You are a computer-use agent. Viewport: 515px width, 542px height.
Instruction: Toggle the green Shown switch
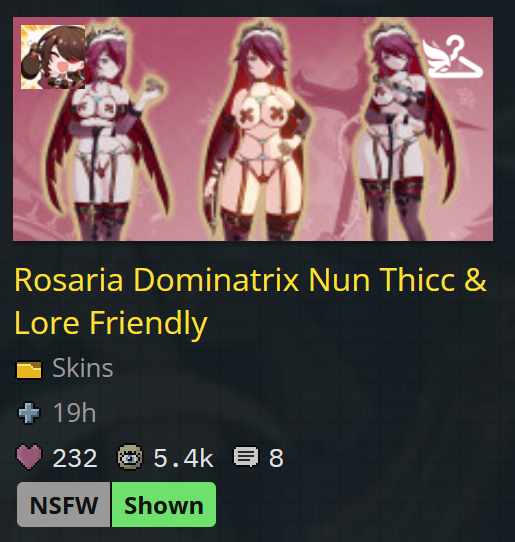coord(164,505)
